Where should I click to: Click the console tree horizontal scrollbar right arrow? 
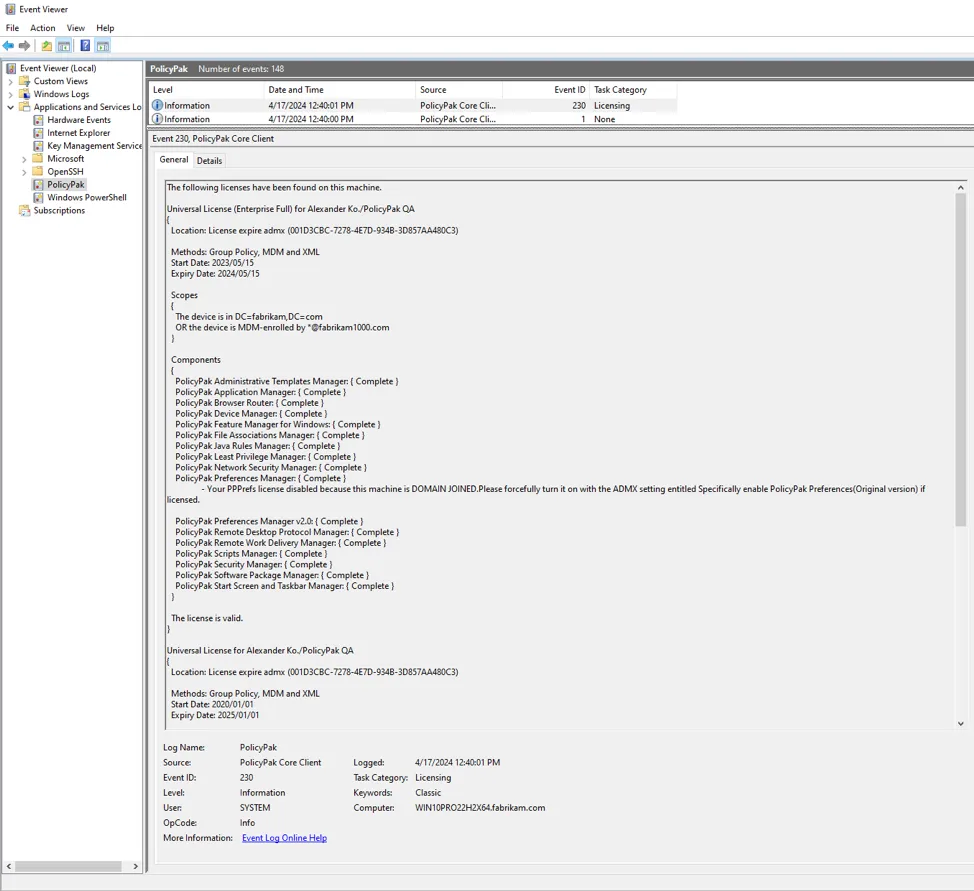click(136, 866)
